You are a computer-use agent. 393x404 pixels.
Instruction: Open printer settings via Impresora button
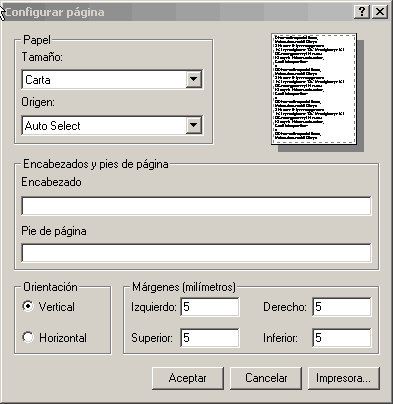[x=344, y=378]
